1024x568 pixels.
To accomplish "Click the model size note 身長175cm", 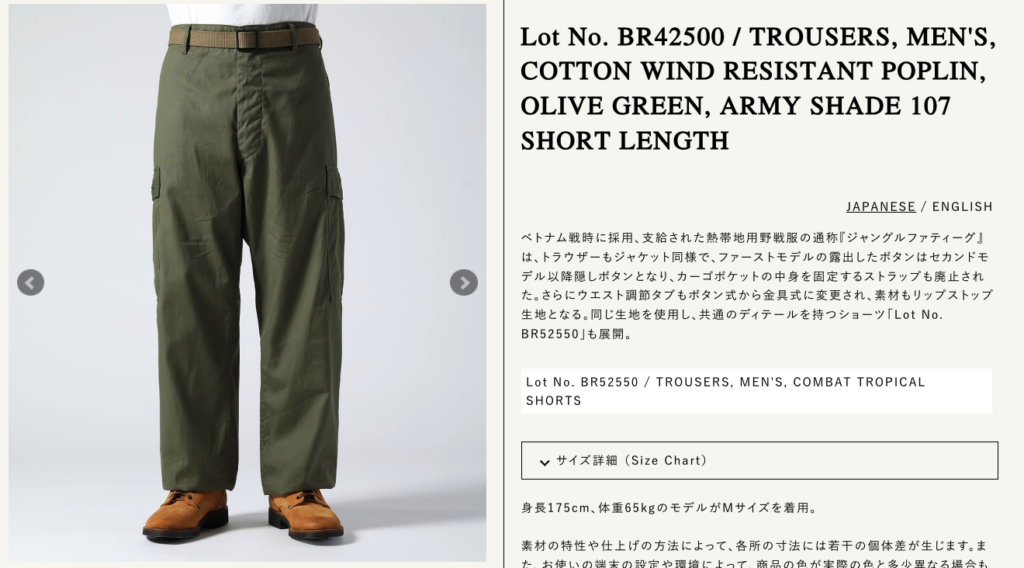I will pyautogui.click(x=669, y=508).
